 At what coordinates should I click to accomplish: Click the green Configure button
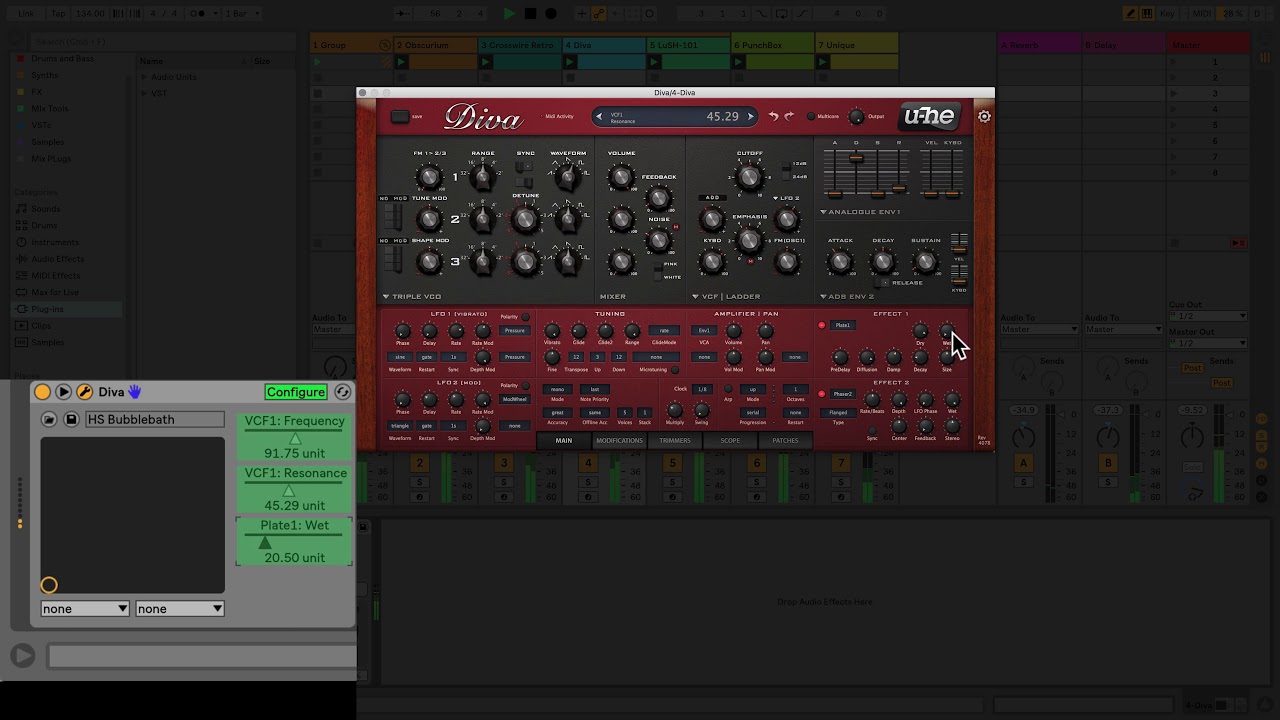[x=296, y=392]
